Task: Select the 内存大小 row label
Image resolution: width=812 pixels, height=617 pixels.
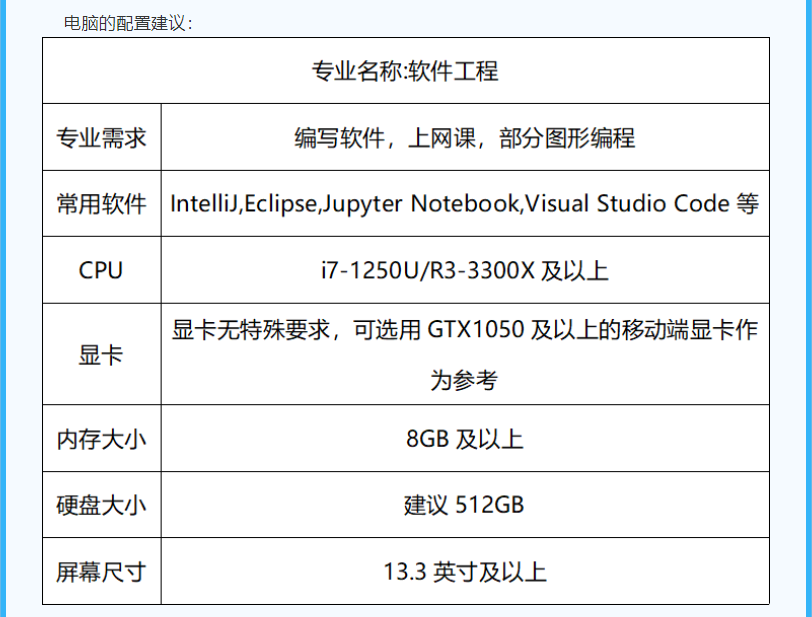Action: pyautogui.click(x=101, y=439)
